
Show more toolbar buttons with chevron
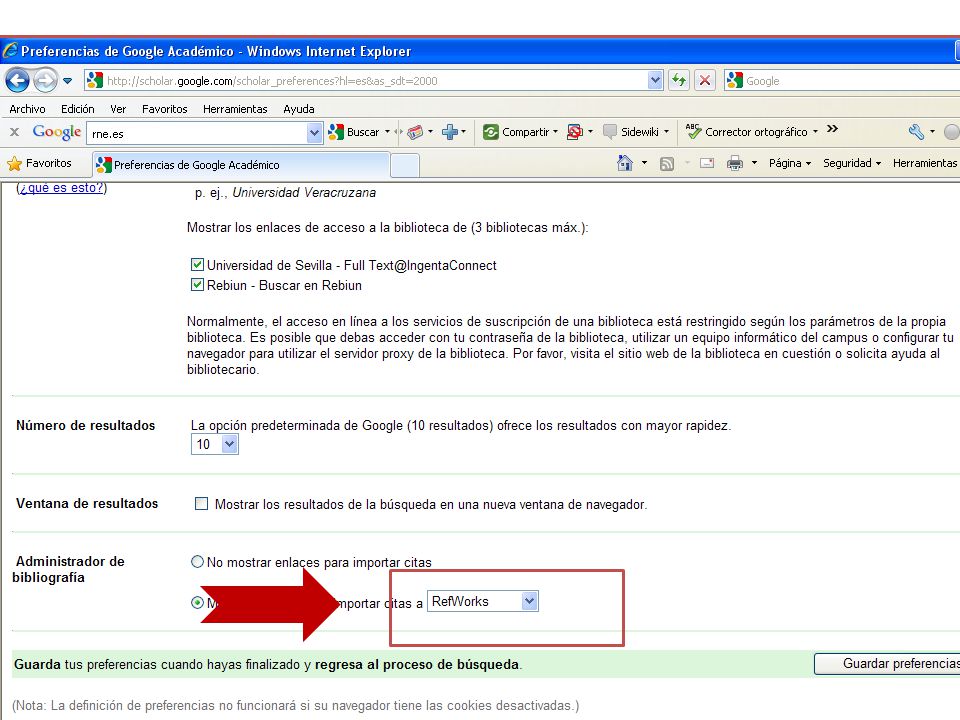point(832,129)
